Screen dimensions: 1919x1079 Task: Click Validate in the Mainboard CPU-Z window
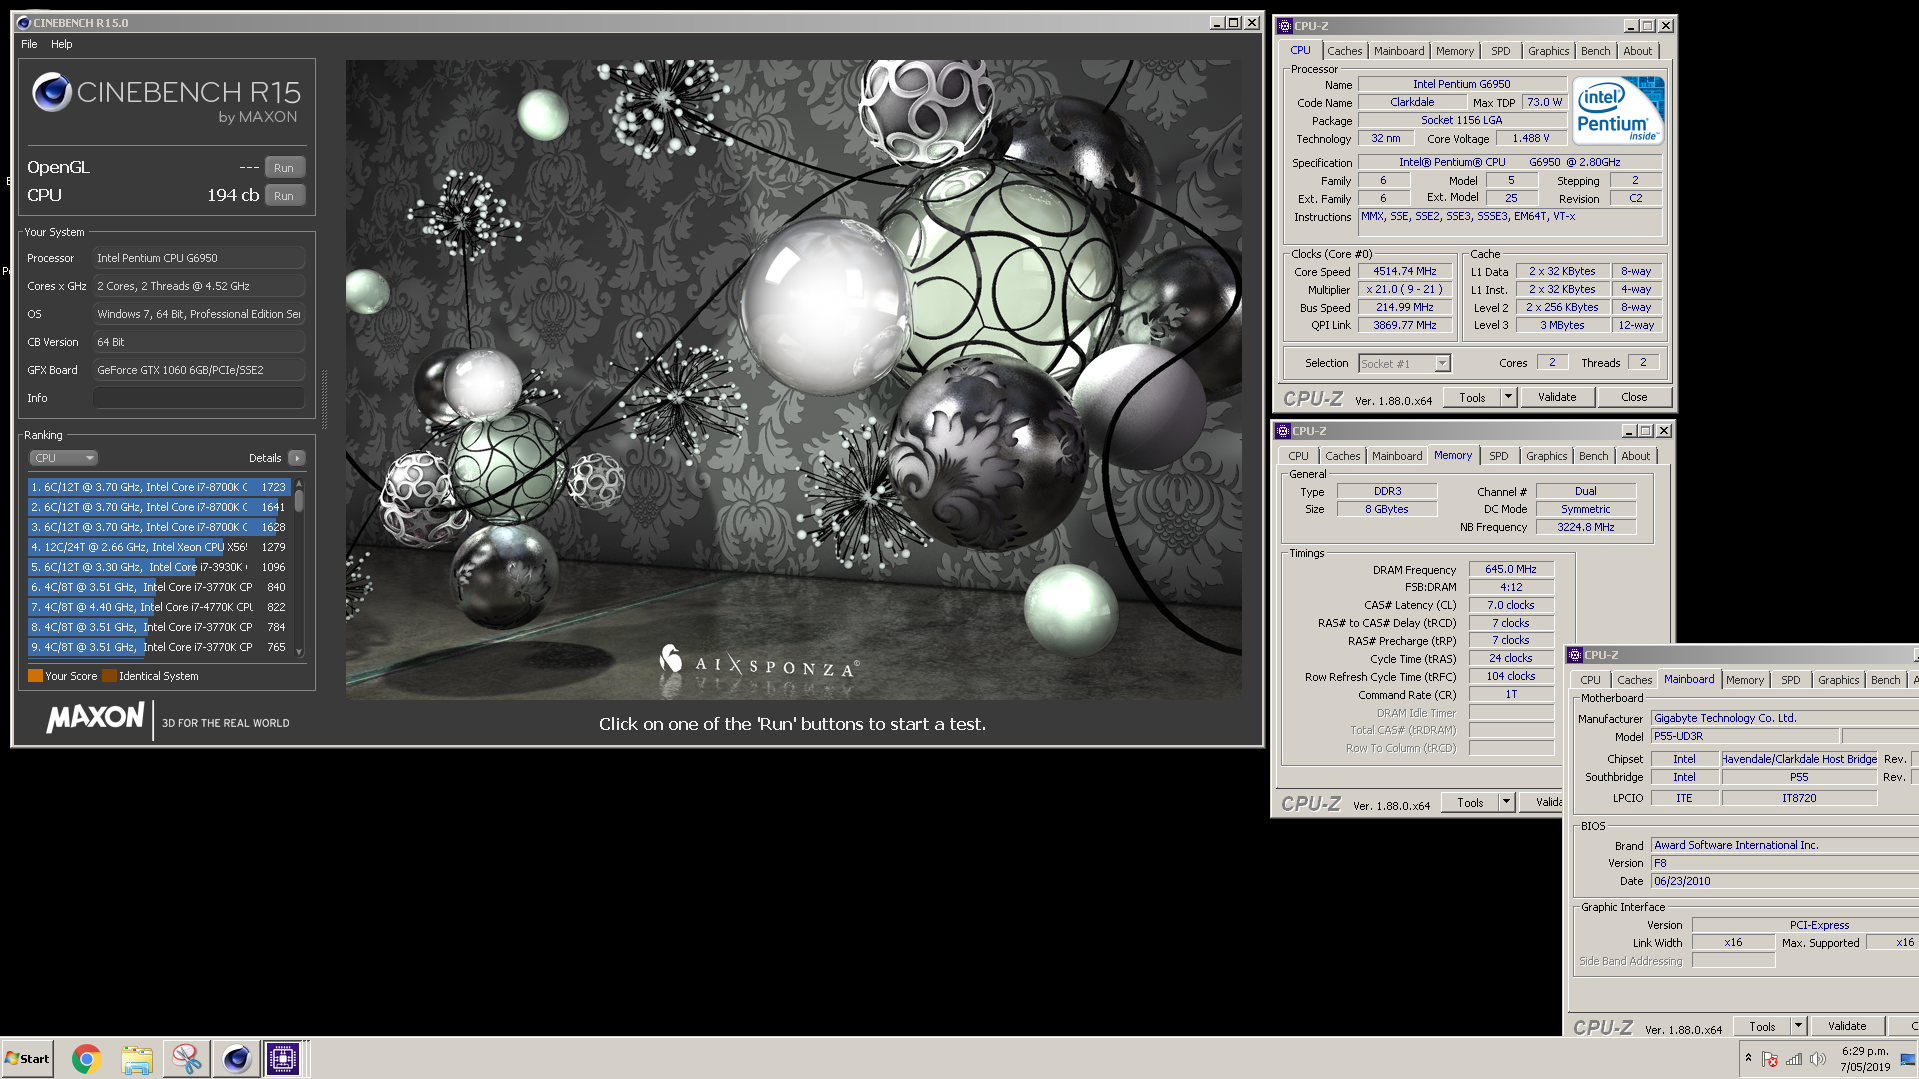1847,1026
